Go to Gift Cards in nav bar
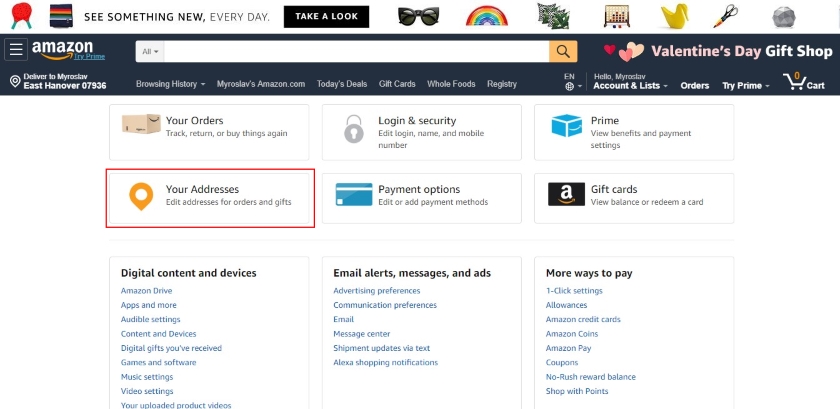Viewport: 840px width, 409px height. pyautogui.click(x=397, y=84)
